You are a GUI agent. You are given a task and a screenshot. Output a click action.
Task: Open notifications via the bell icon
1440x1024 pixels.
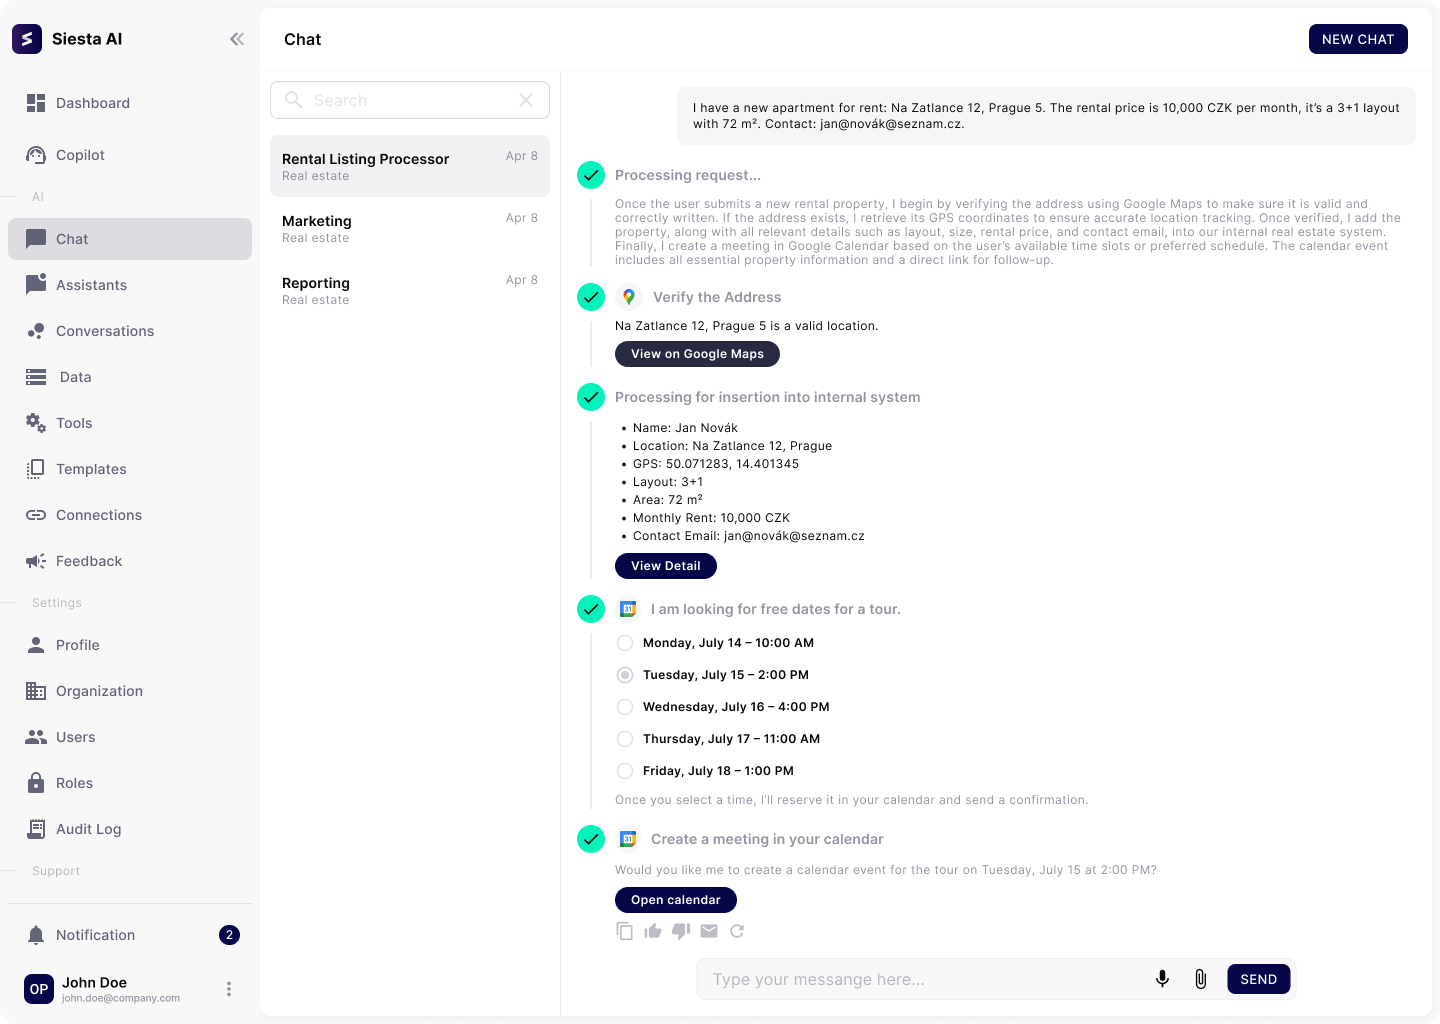point(36,934)
